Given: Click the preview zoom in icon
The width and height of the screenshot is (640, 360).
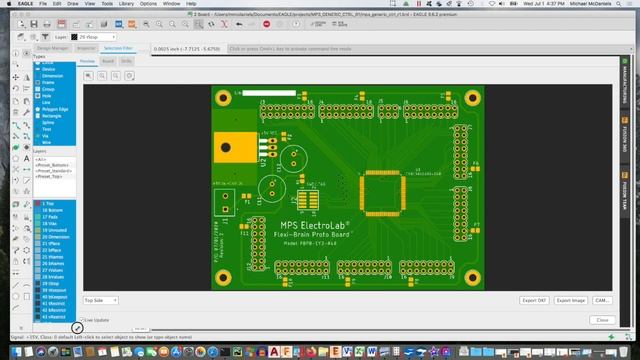Looking at the screenshot, I should tap(102, 76).
